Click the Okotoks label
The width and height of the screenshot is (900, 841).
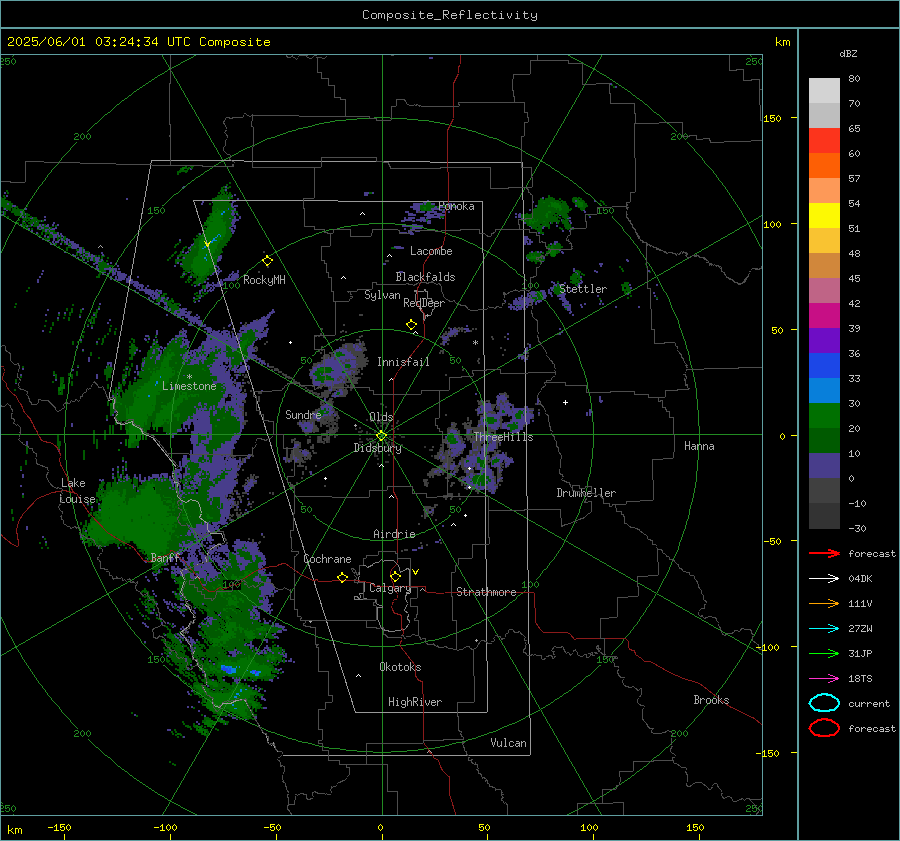[400, 667]
